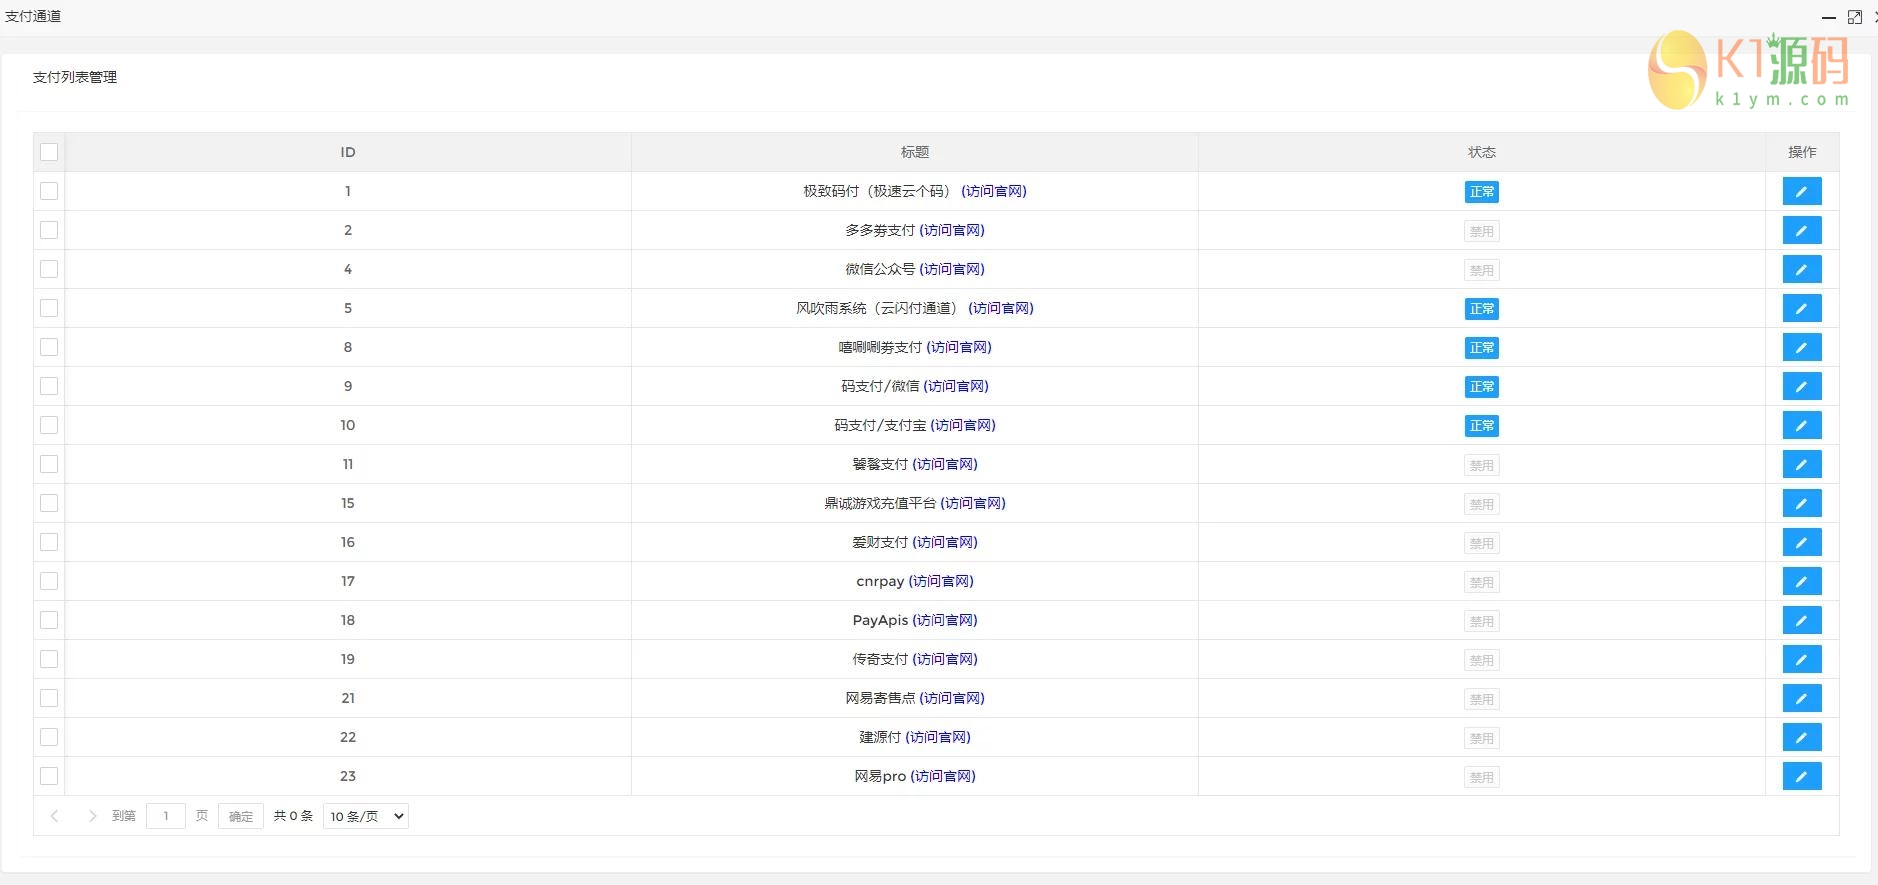Maximize the 支付通道 panel

(x=1854, y=17)
